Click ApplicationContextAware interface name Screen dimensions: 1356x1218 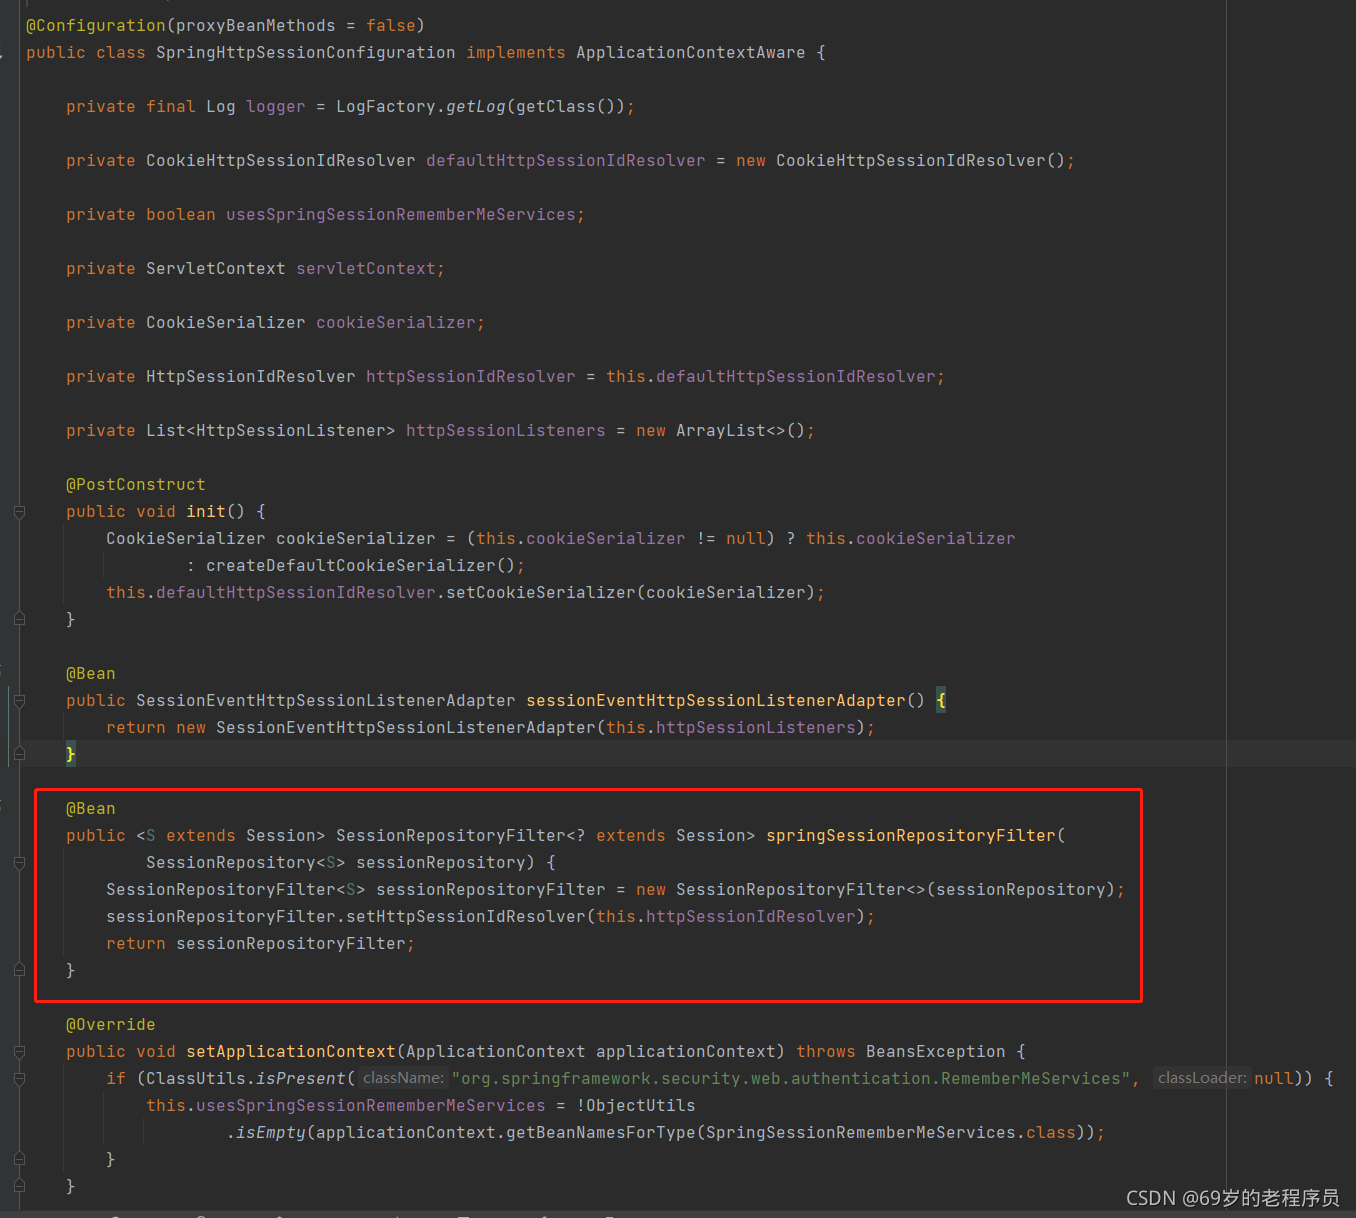pos(690,53)
